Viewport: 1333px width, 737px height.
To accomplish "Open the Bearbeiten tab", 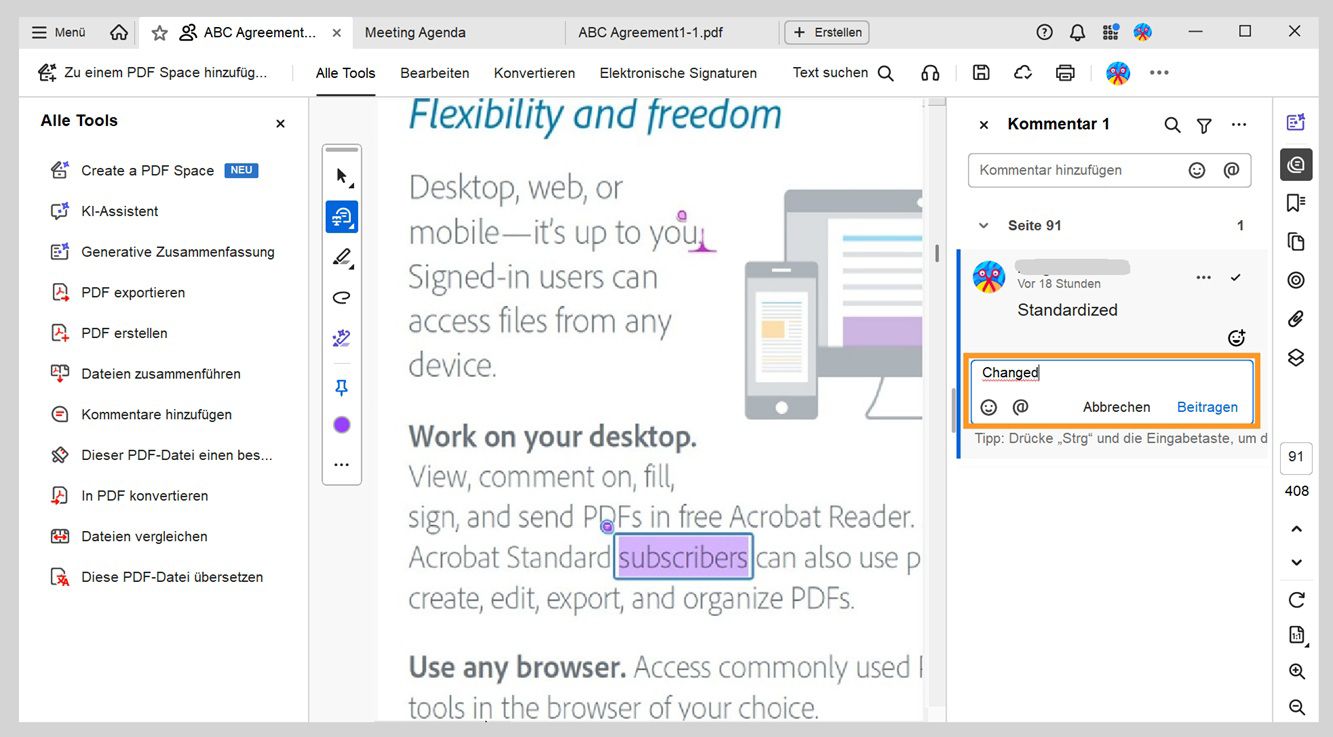I will 435,73.
